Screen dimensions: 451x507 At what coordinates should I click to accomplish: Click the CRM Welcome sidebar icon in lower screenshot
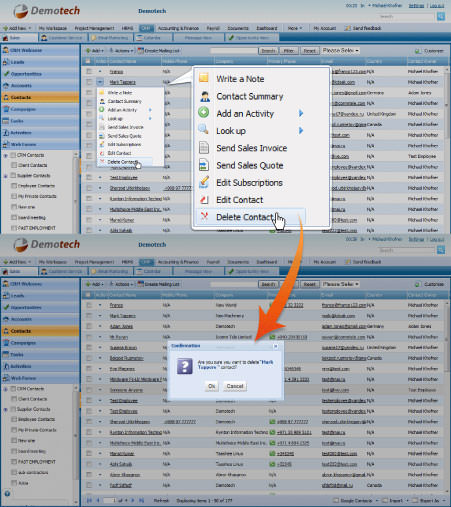[6, 284]
